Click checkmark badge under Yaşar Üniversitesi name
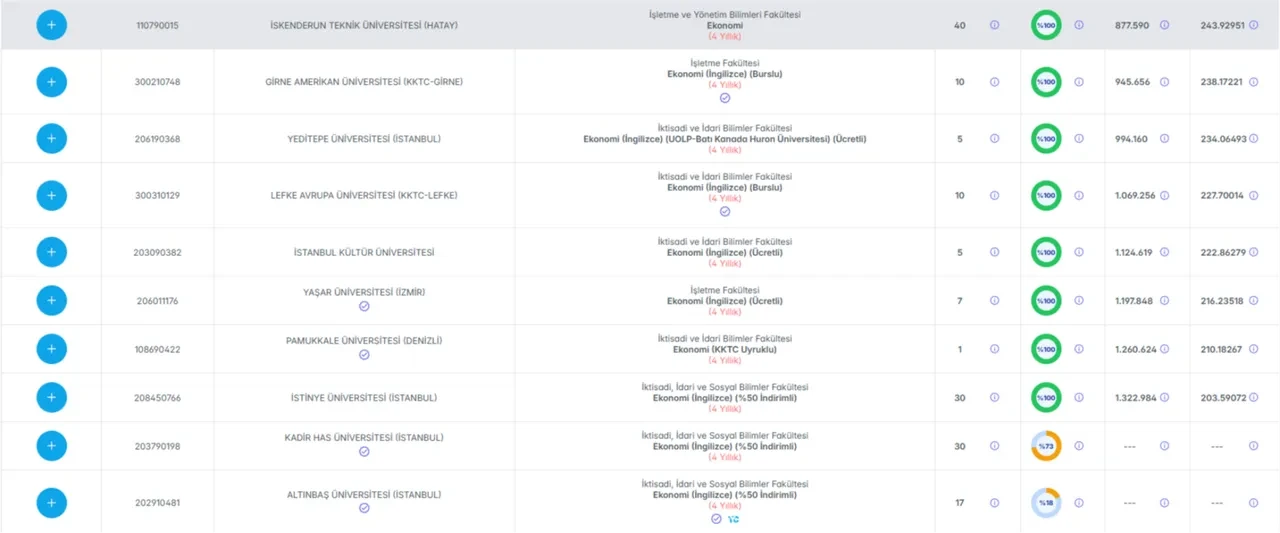This screenshot has height=533, width=1280. pyautogui.click(x=364, y=306)
